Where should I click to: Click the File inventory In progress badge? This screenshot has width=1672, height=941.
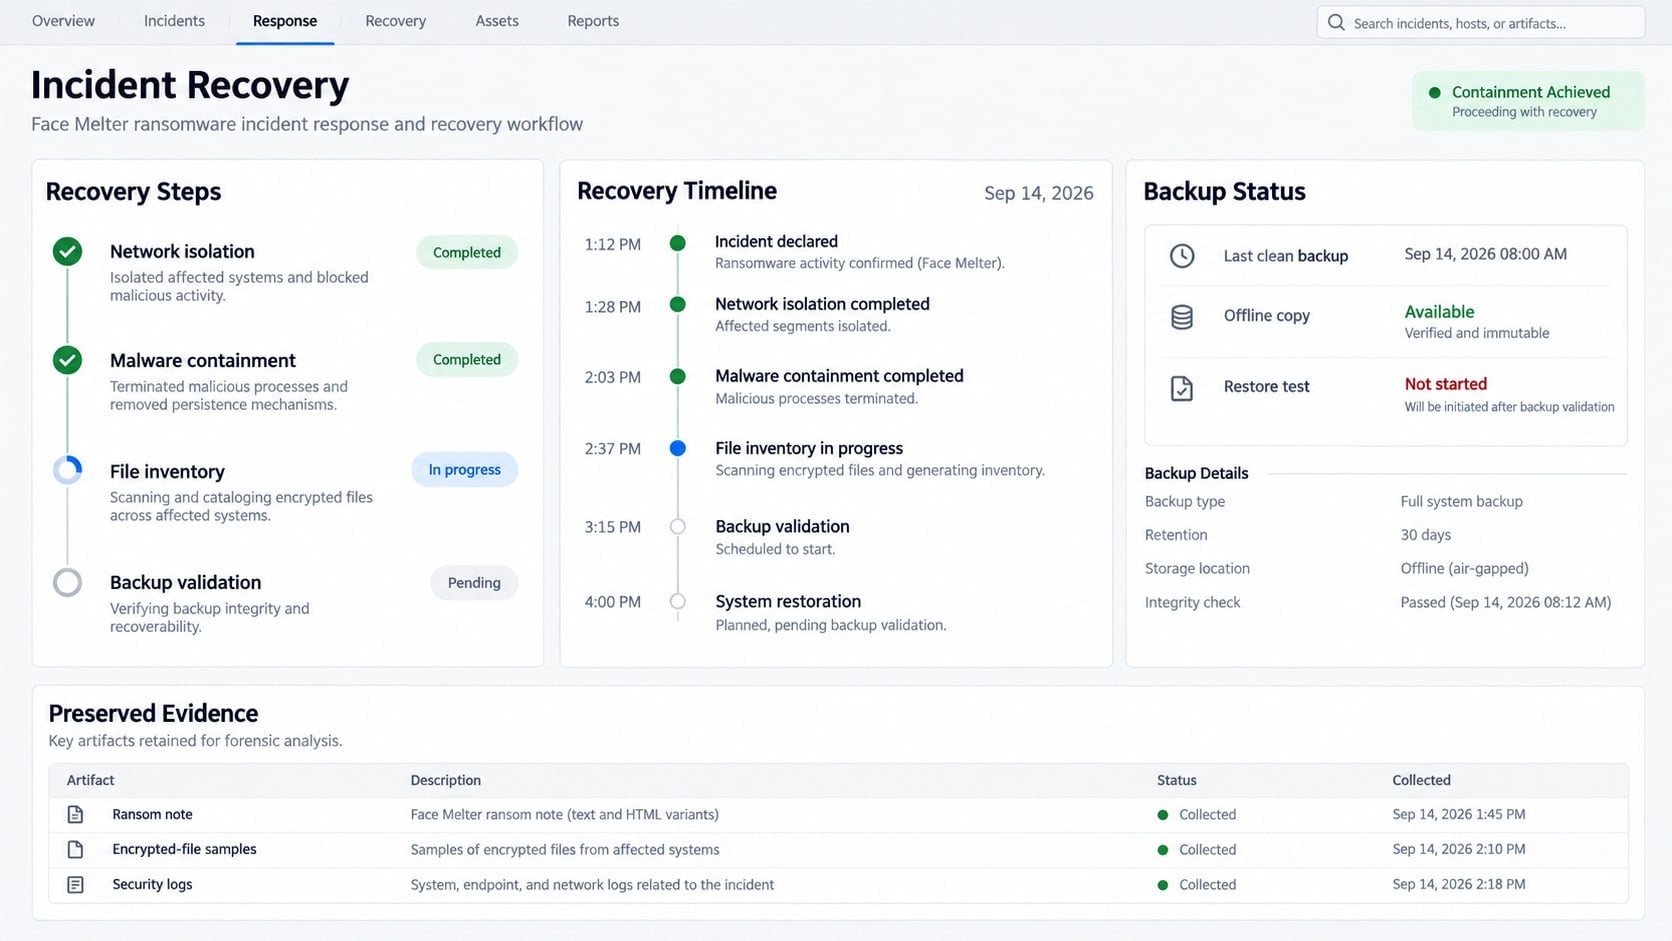tap(465, 469)
